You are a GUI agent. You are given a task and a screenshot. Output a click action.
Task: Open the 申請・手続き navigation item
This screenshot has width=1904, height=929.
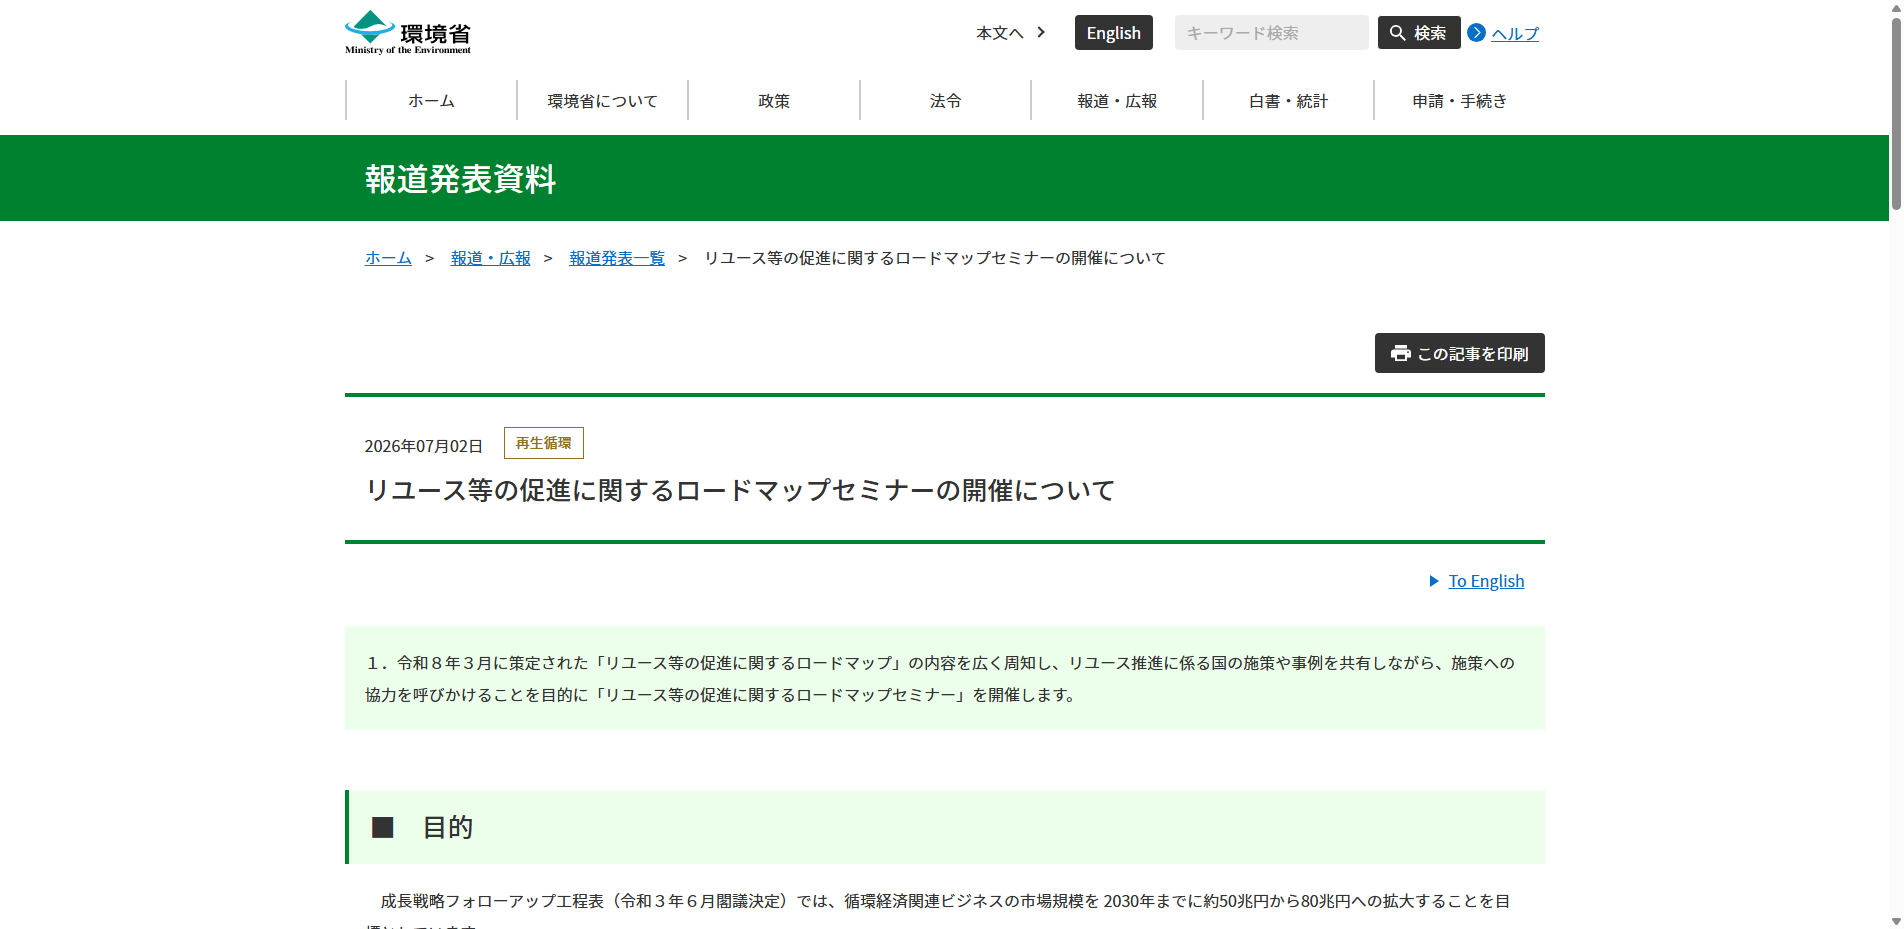pos(1459,101)
